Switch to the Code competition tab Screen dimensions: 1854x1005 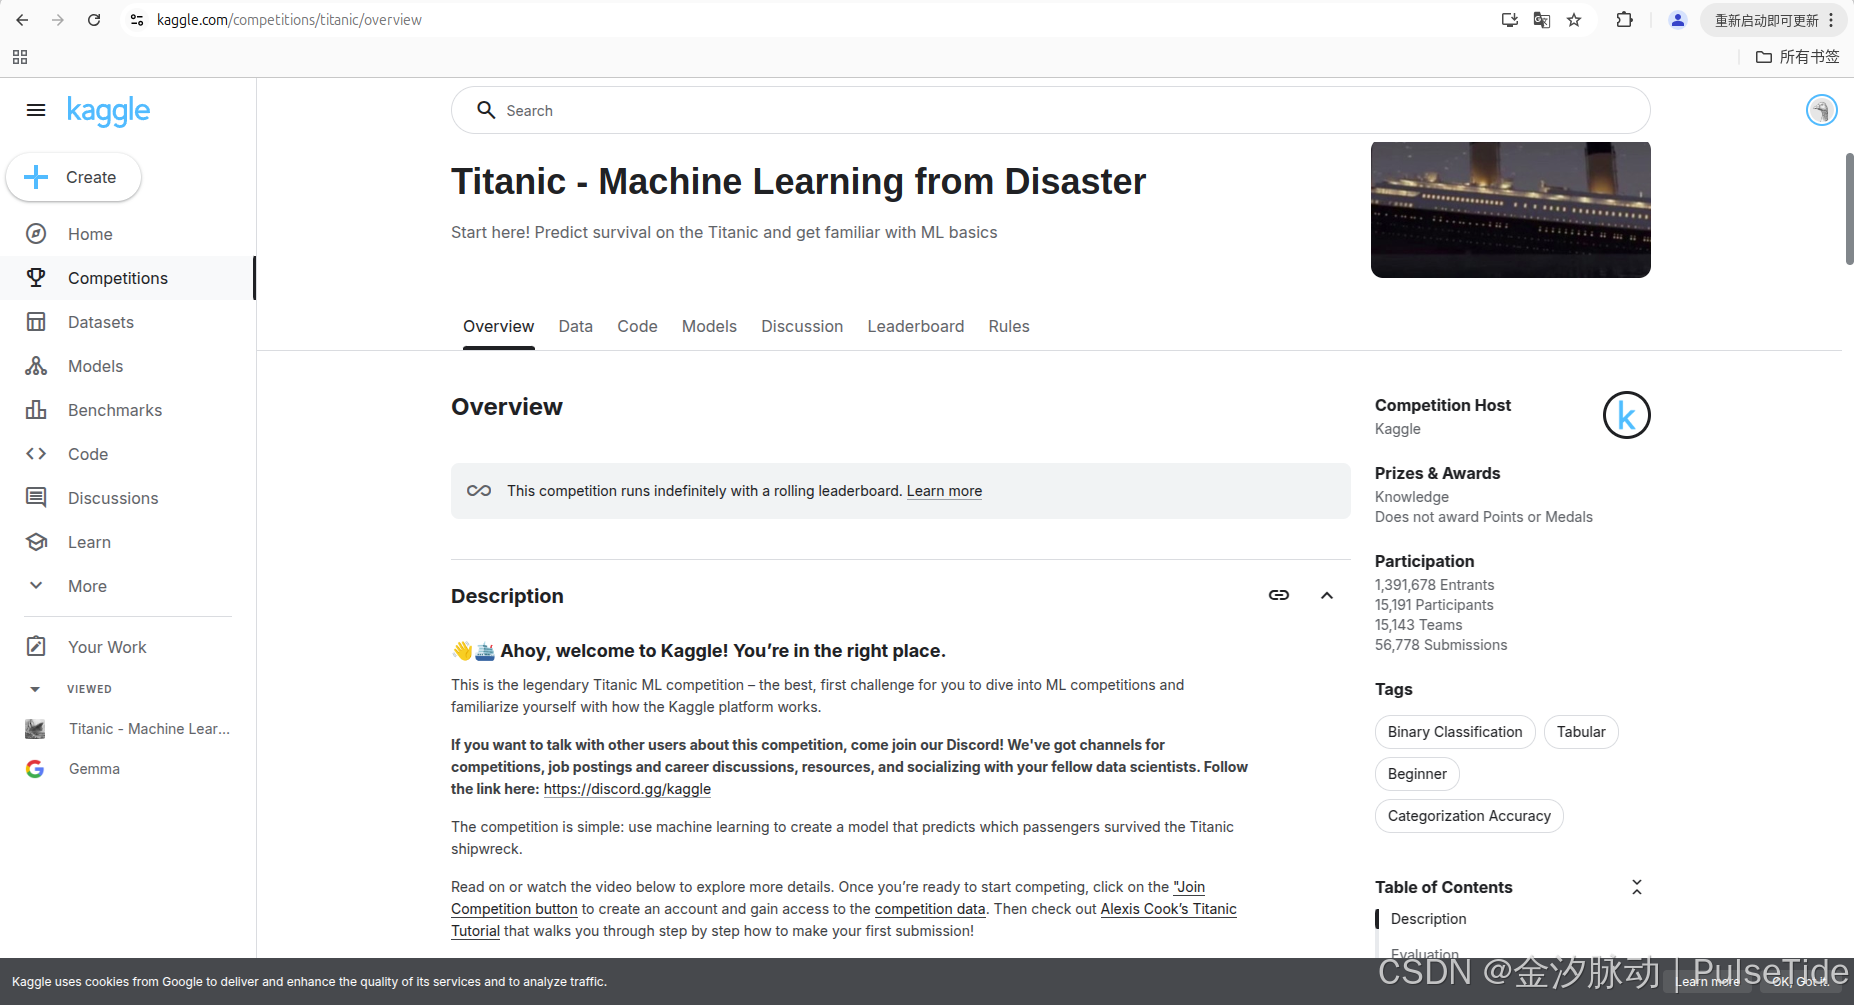point(637,326)
